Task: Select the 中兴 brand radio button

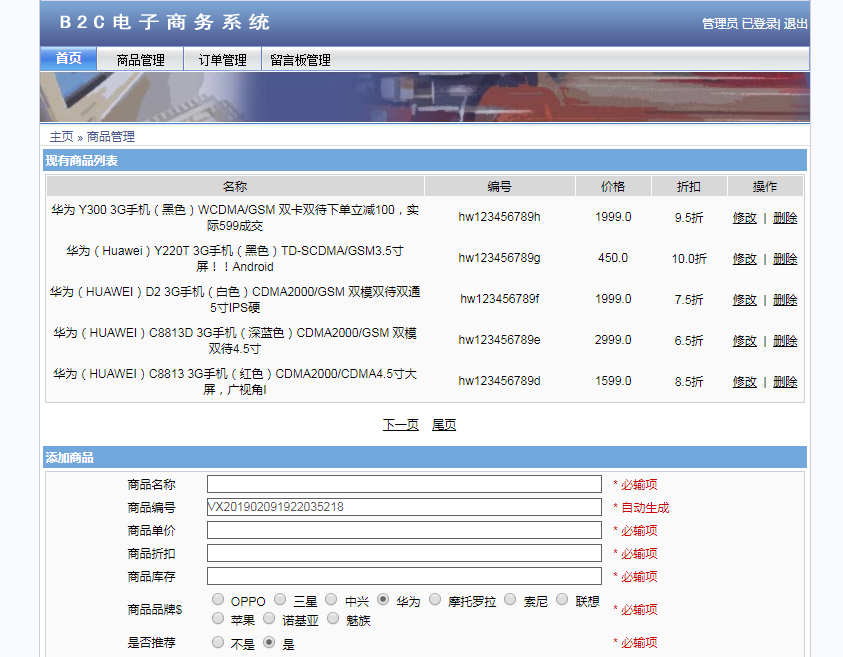Action: coord(331,599)
